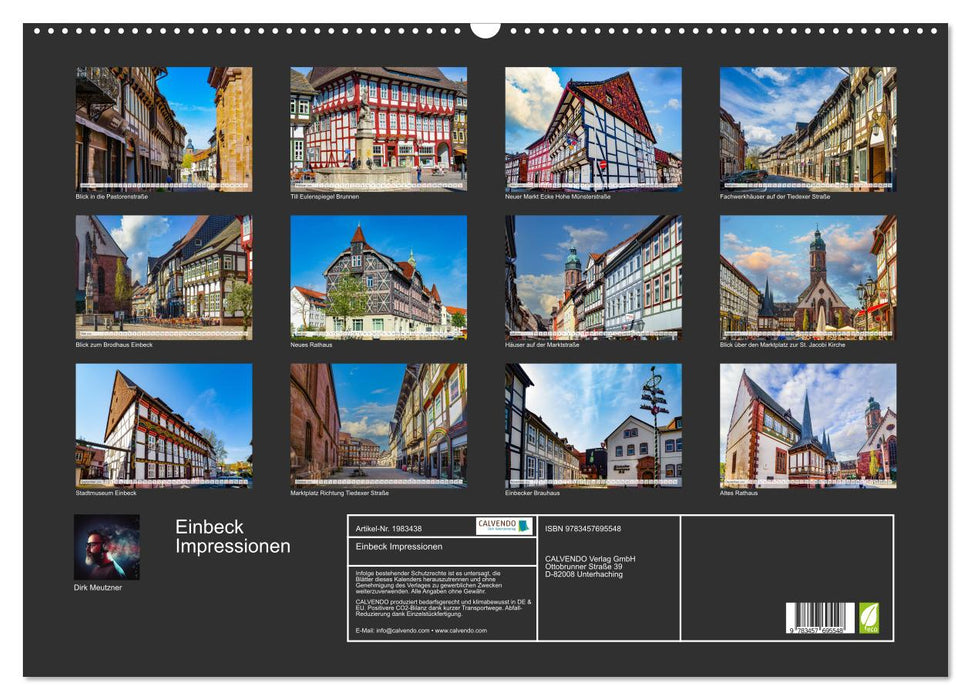The image size is (971, 700).
Task: Select the Einbecker Brauhaus caption
Action: (x=531, y=493)
